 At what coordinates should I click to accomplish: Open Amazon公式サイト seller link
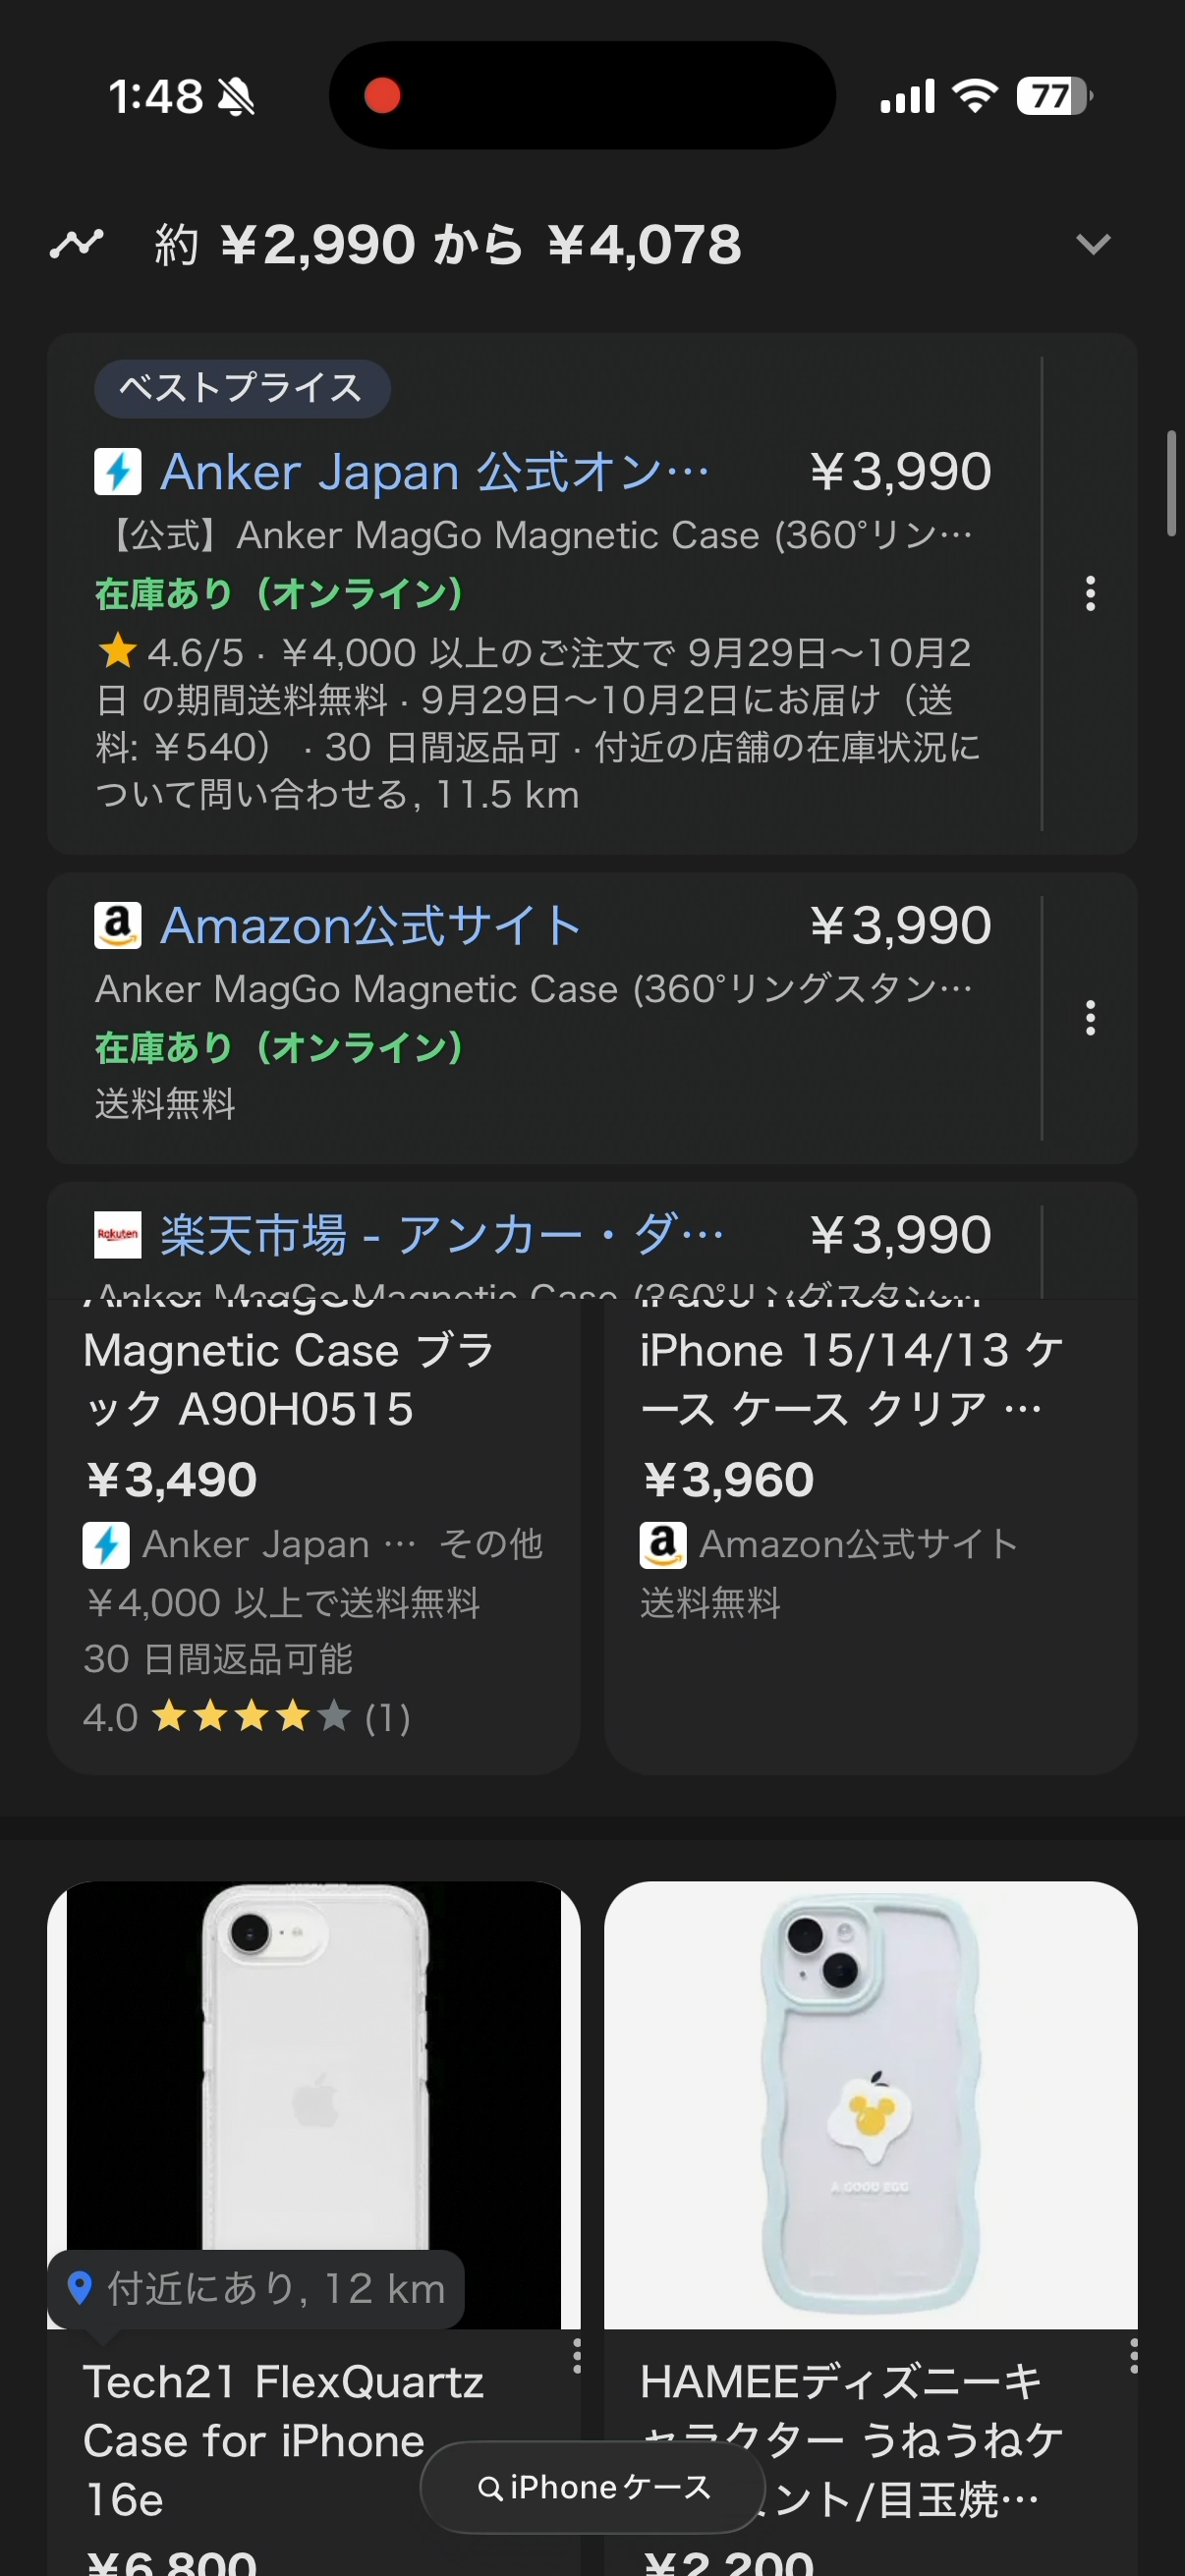370,926
